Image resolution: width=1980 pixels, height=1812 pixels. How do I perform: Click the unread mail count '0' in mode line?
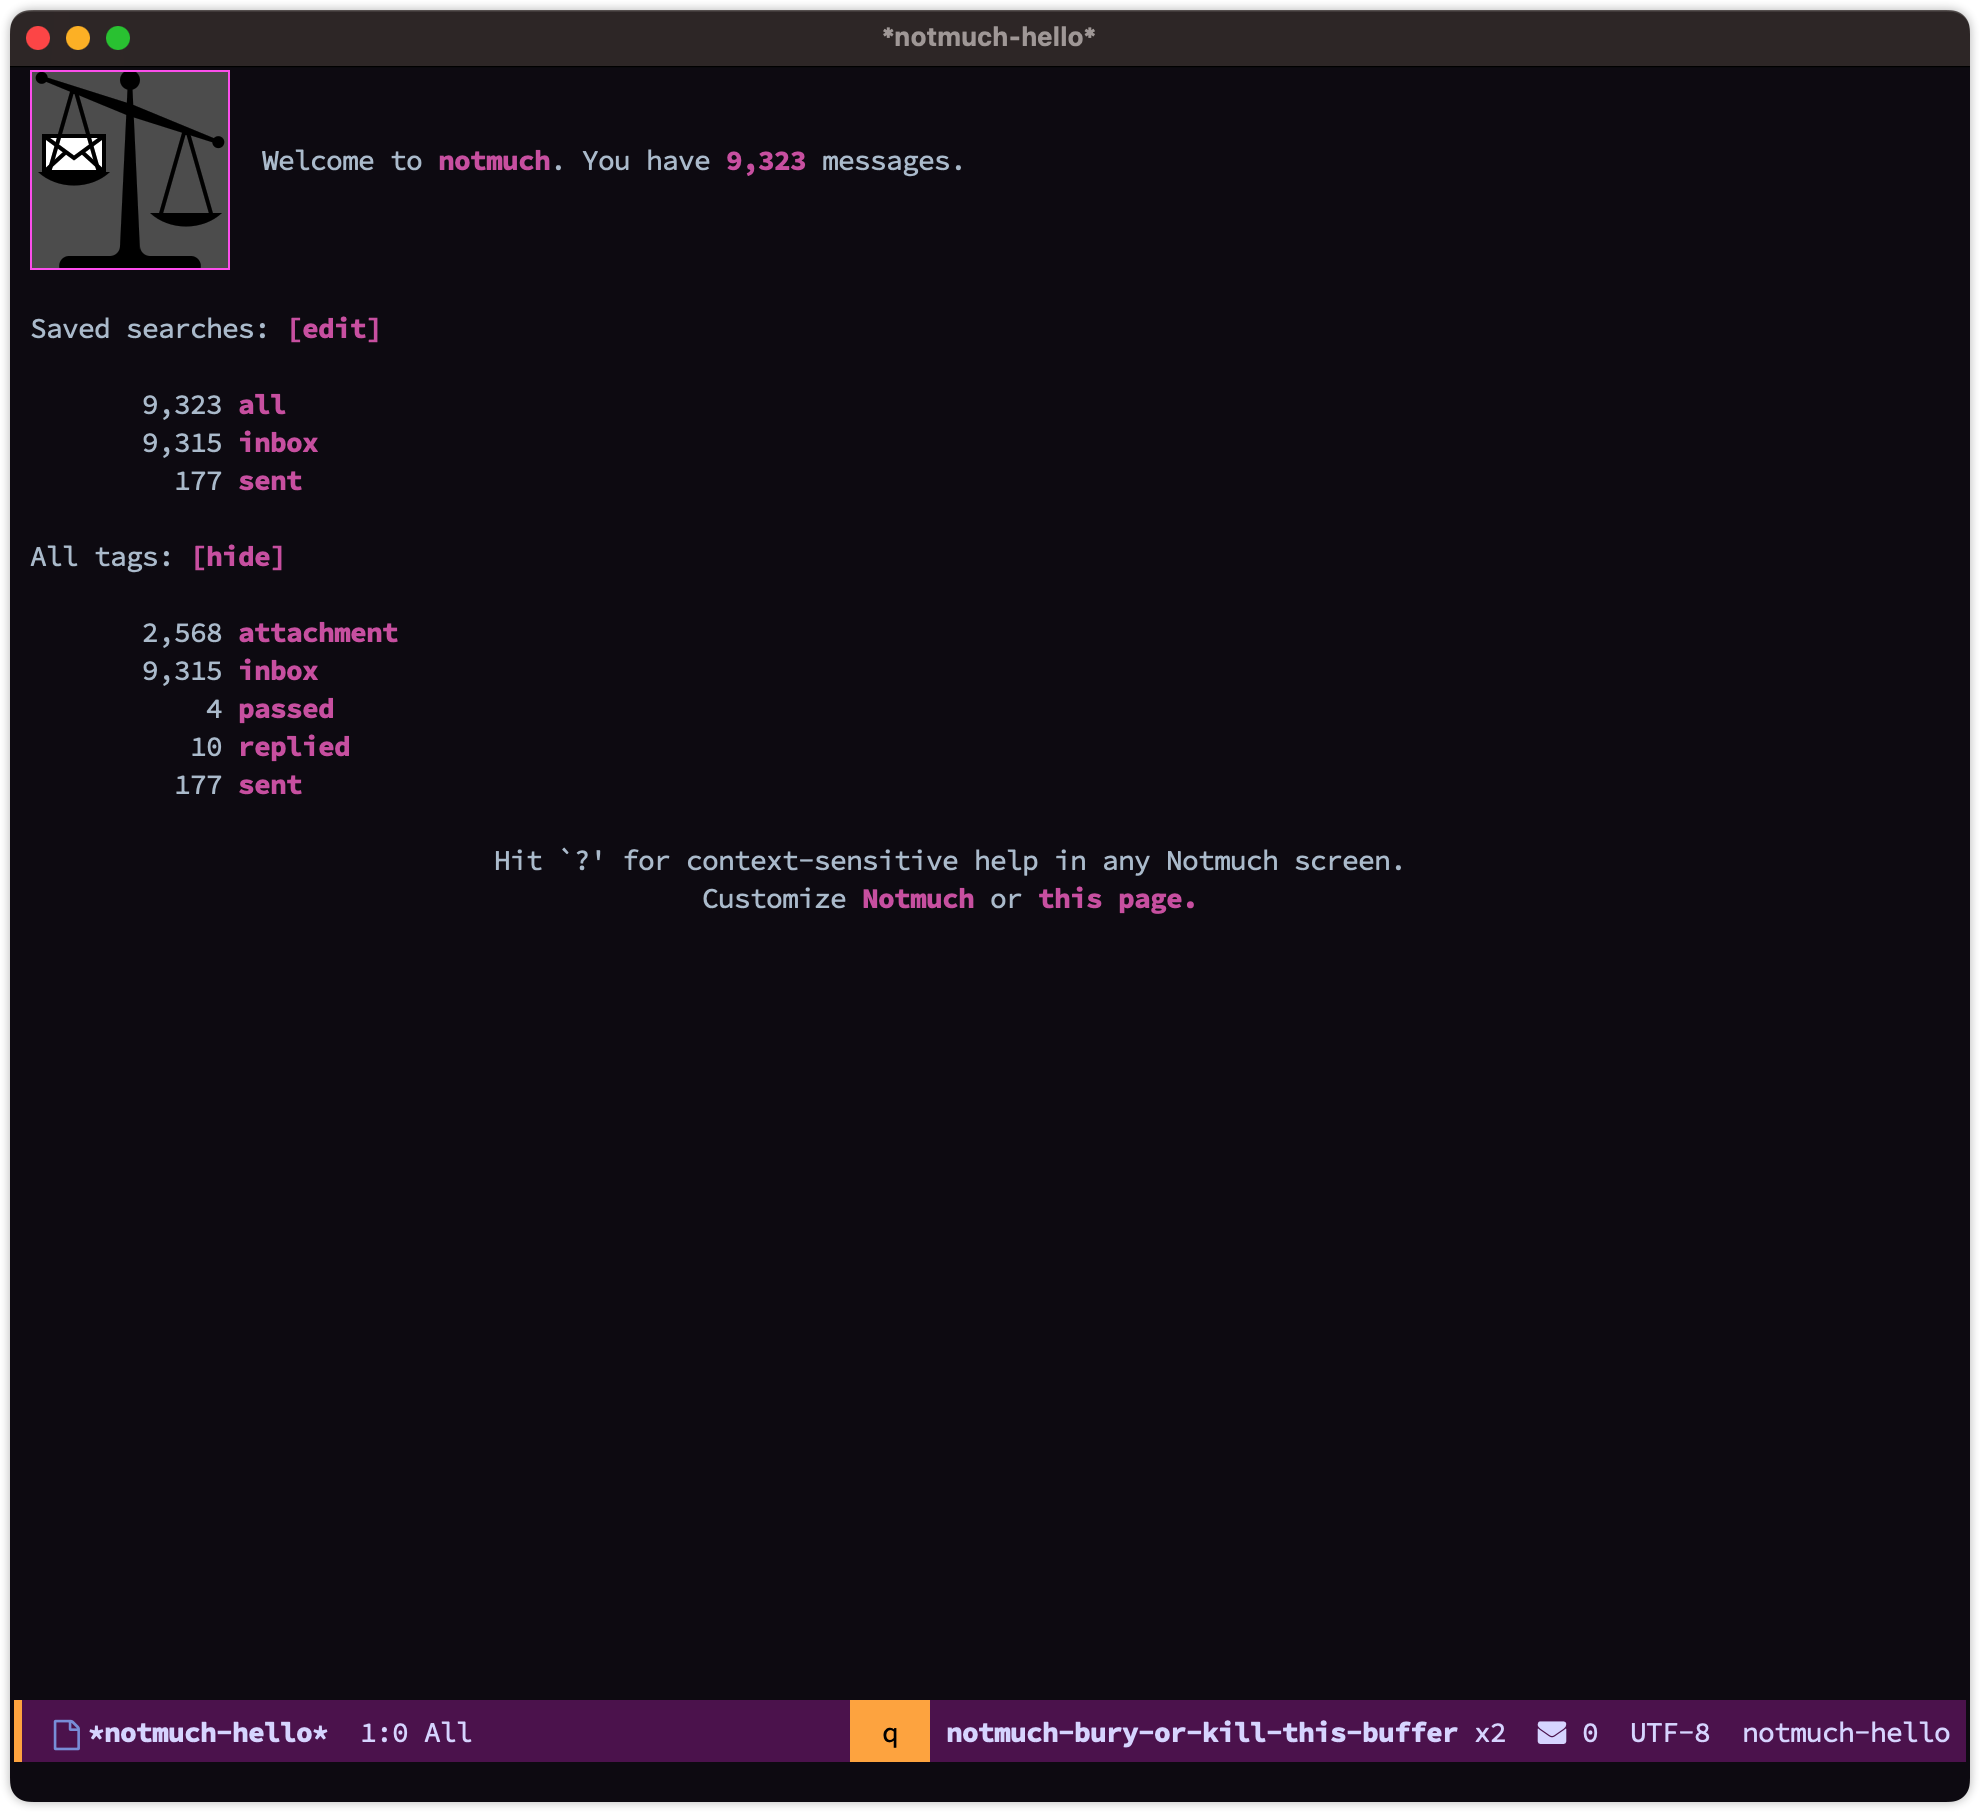pyautogui.click(x=1590, y=1733)
